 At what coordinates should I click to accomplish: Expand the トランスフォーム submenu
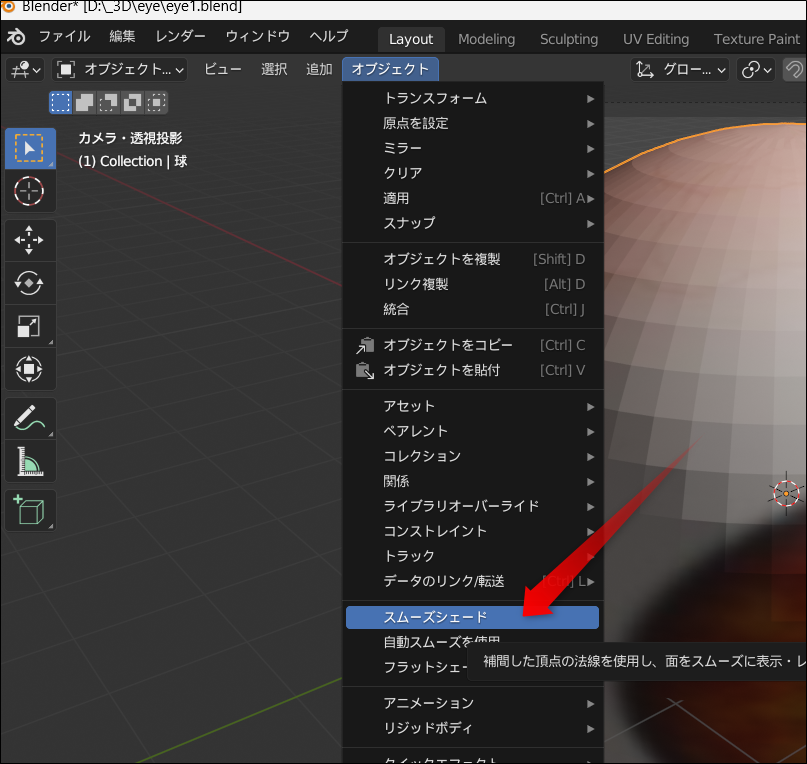click(472, 98)
